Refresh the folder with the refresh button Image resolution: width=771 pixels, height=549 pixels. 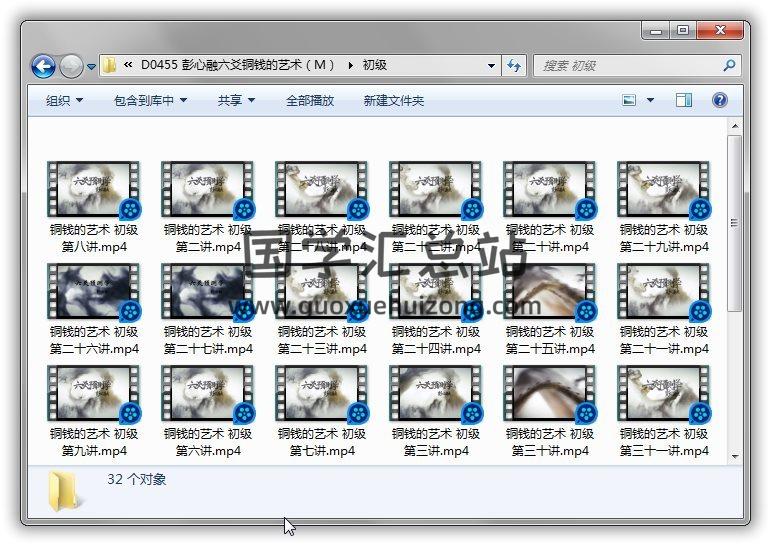point(514,65)
